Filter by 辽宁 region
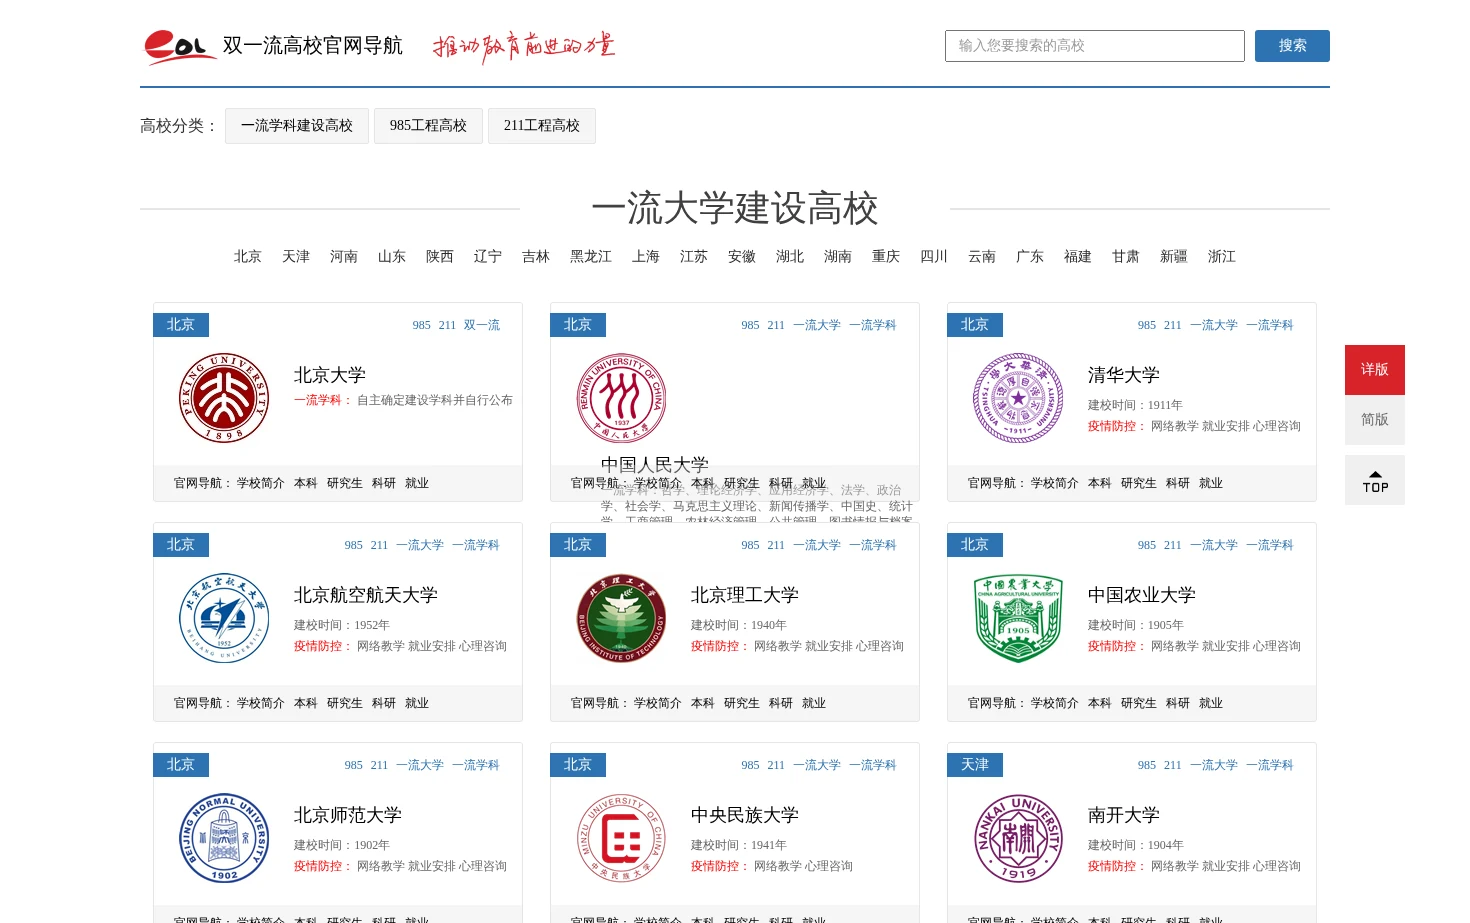The width and height of the screenshot is (1470, 923). [488, 257]
